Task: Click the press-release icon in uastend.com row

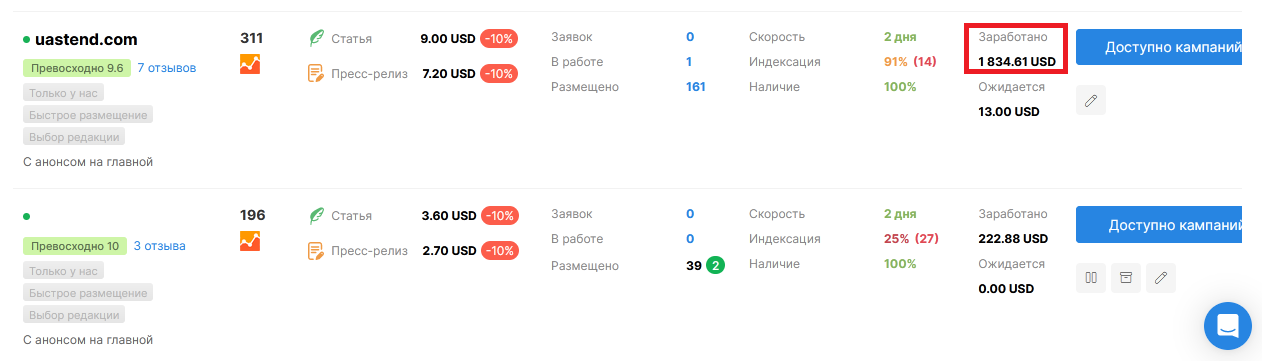Action: click(x=316, y=73)
